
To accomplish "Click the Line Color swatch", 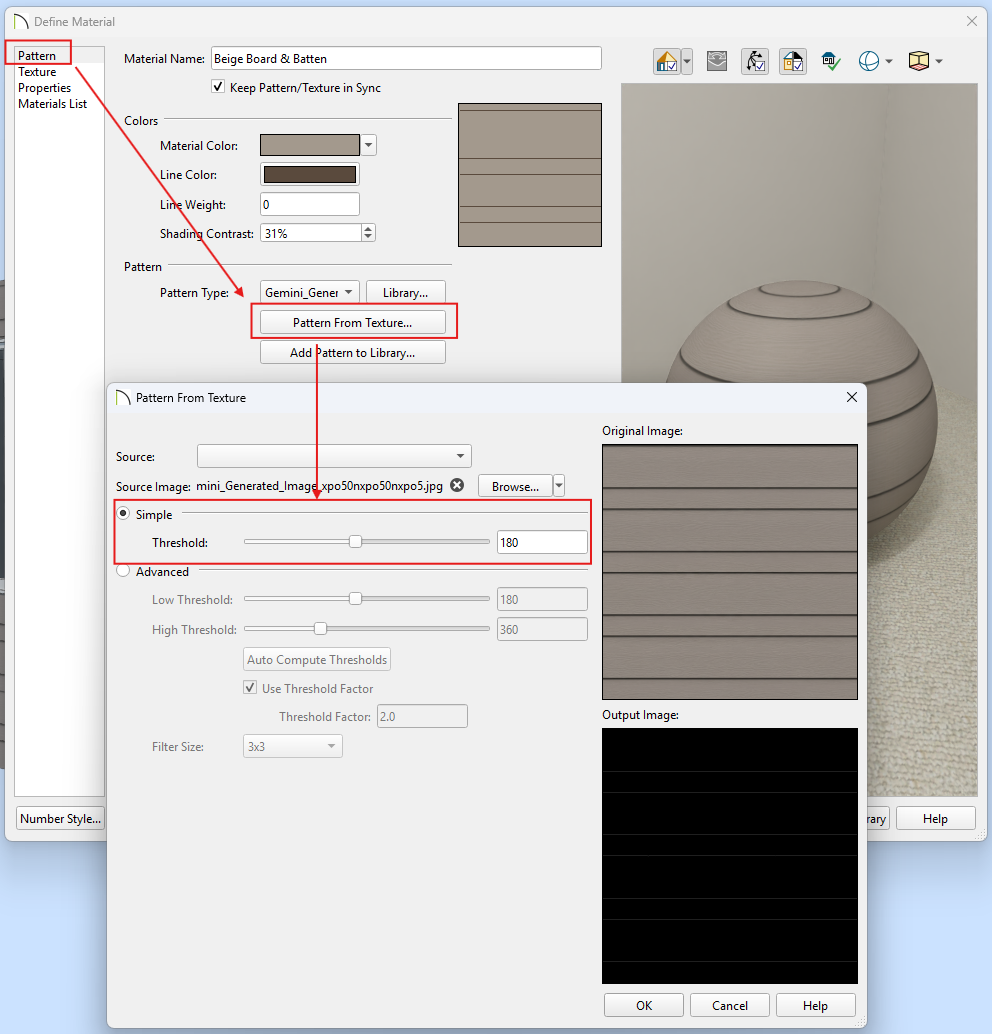I will 310,174.
